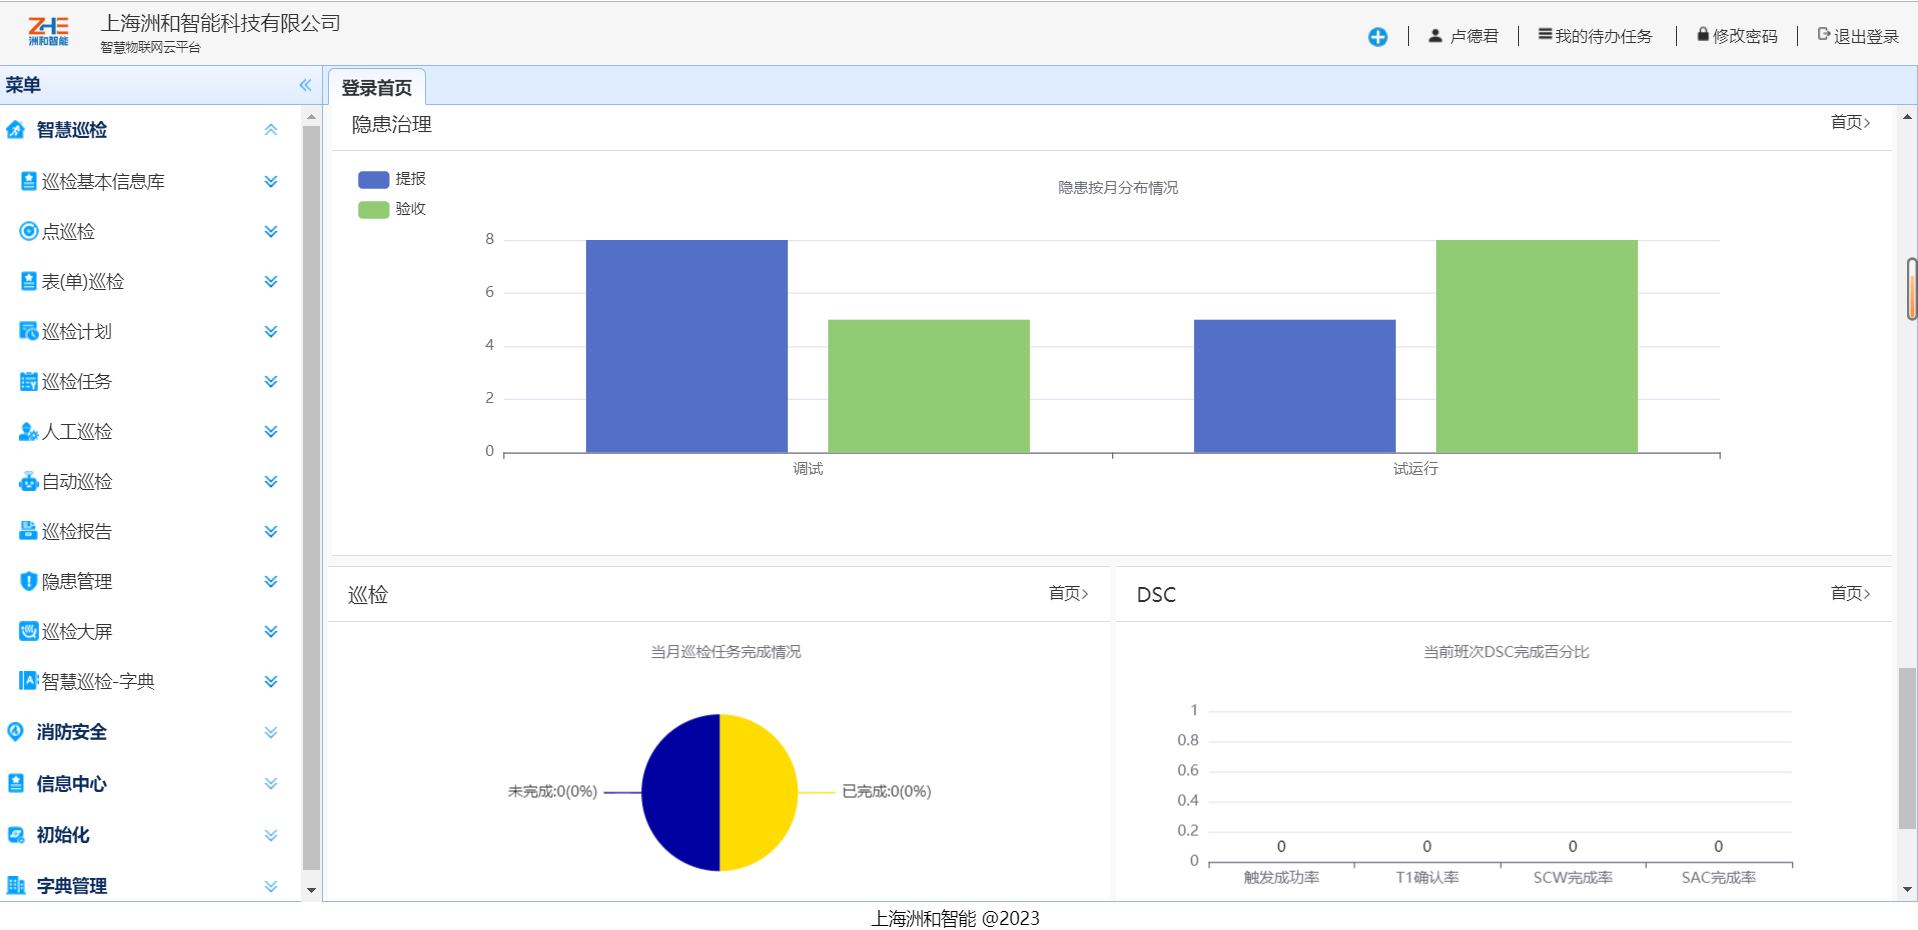Click the sidebar scroll-down arrow
The image size is (1918, 930).
[311, 889]
